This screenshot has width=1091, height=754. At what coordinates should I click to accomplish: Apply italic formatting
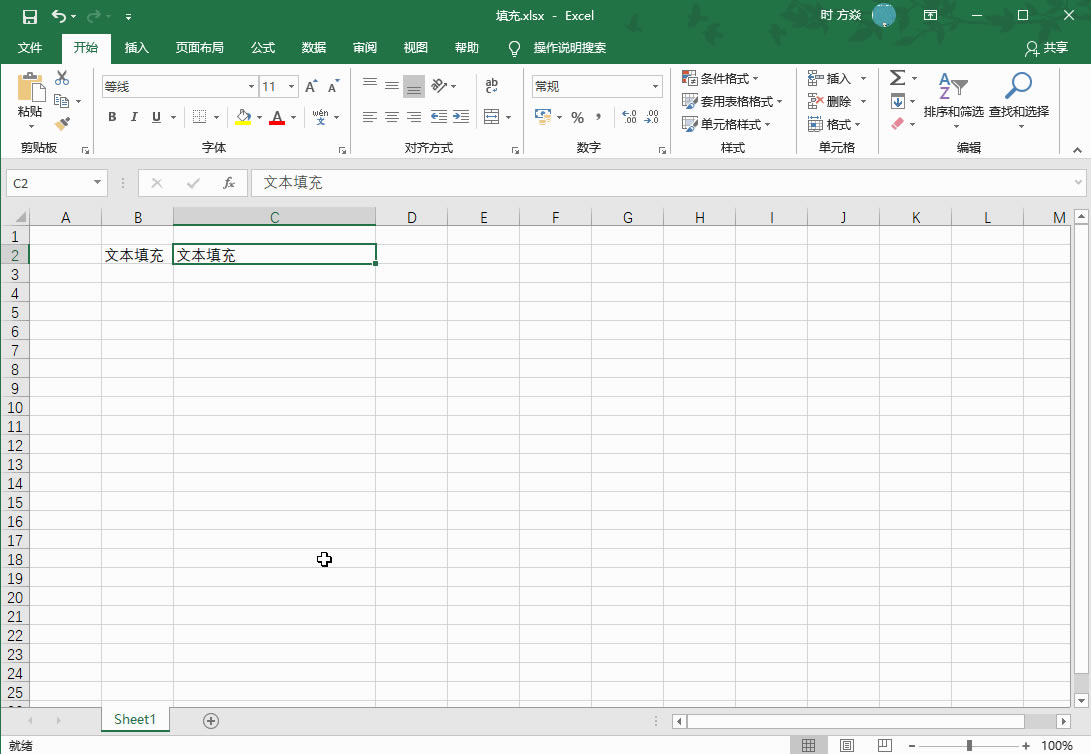(x=133, y=117)
